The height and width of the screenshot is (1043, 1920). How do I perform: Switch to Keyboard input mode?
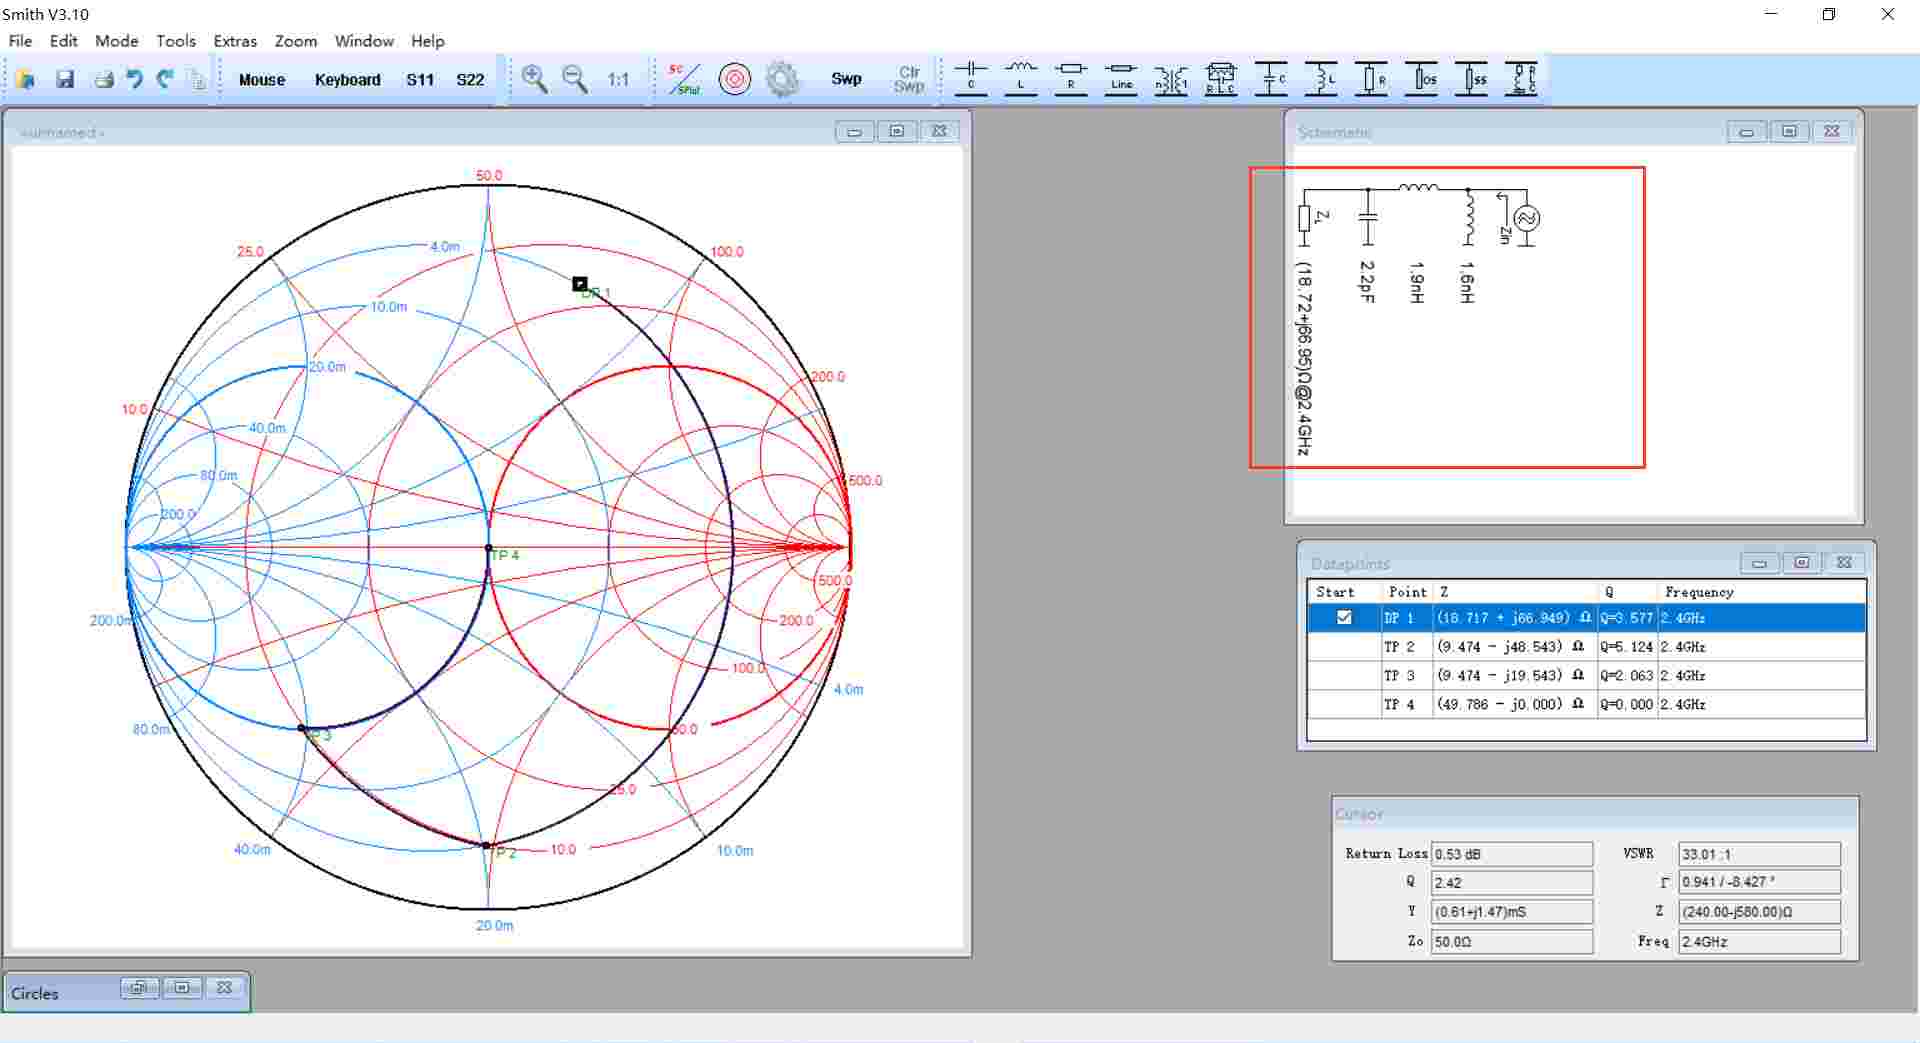pyautogui.click(x=347, y=80)
